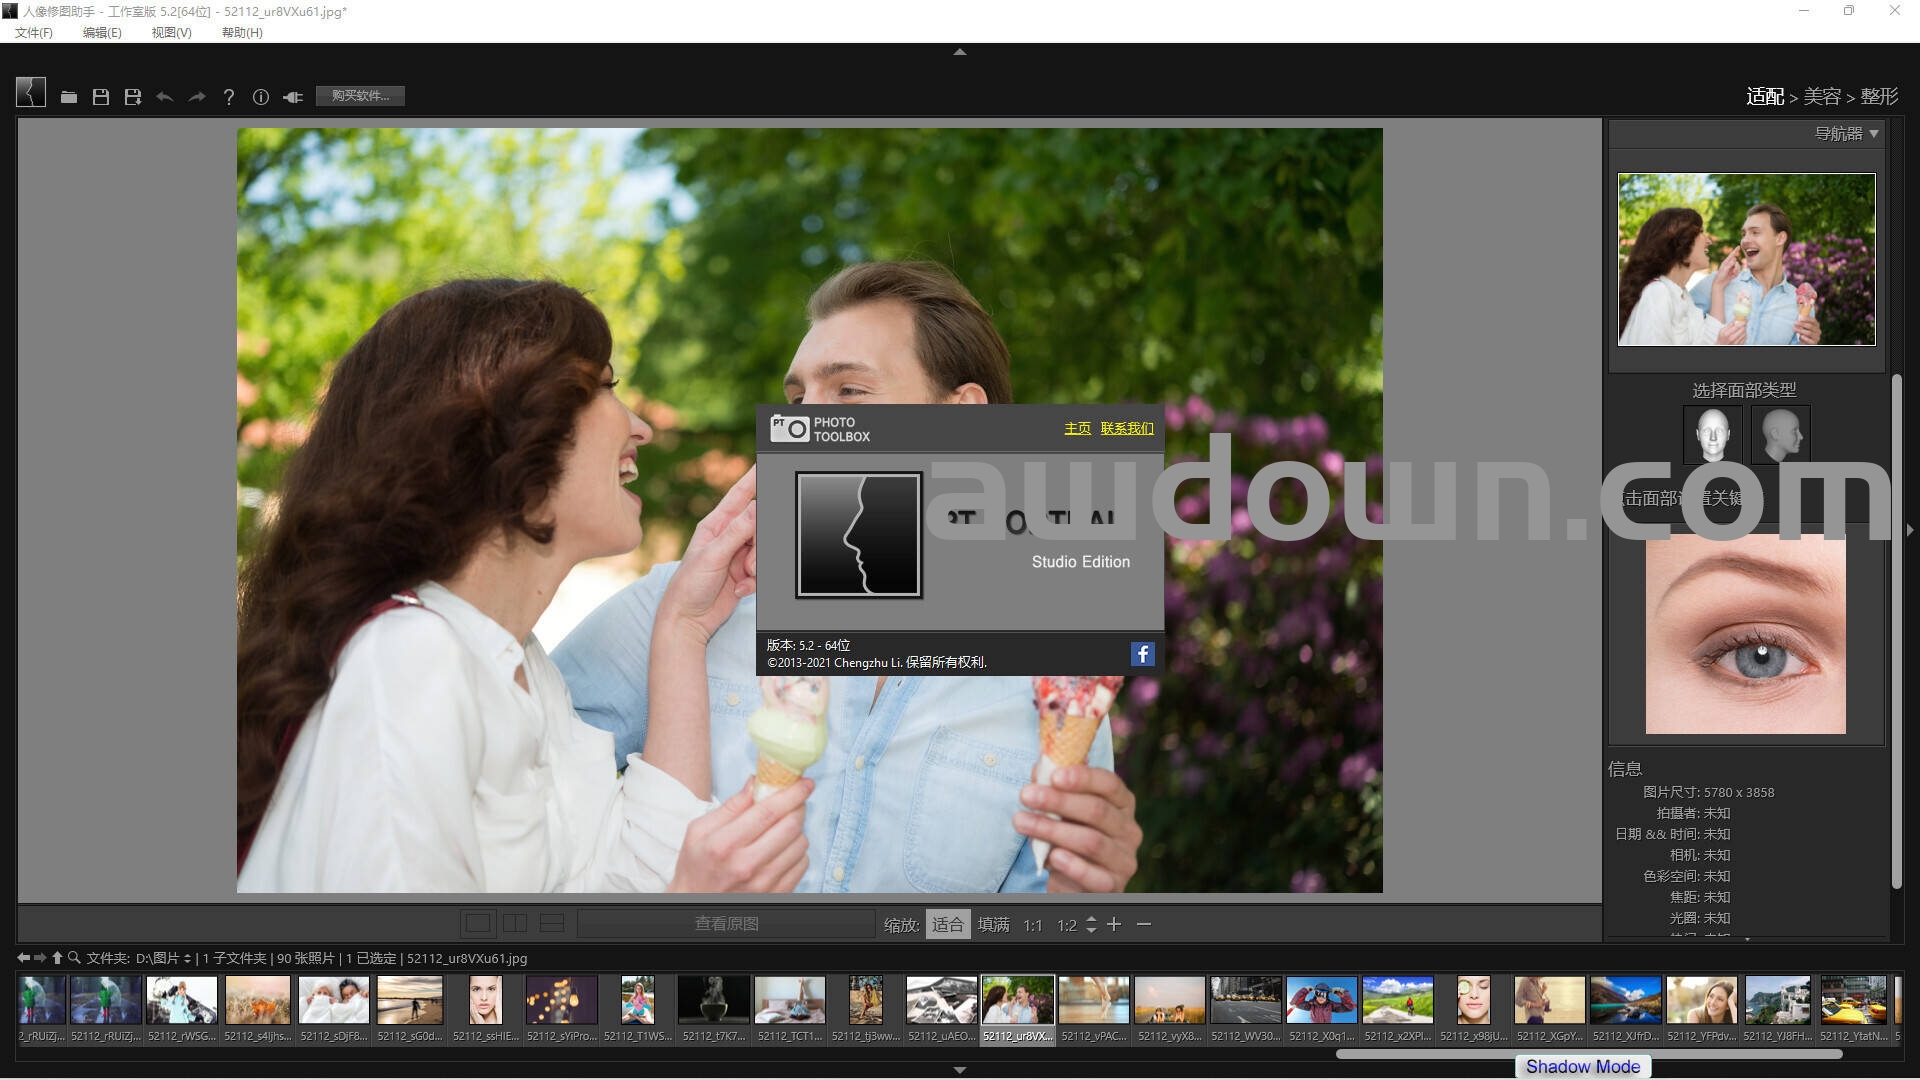Open the D:\图片 folder path dropdown

[x=164, y=958]
